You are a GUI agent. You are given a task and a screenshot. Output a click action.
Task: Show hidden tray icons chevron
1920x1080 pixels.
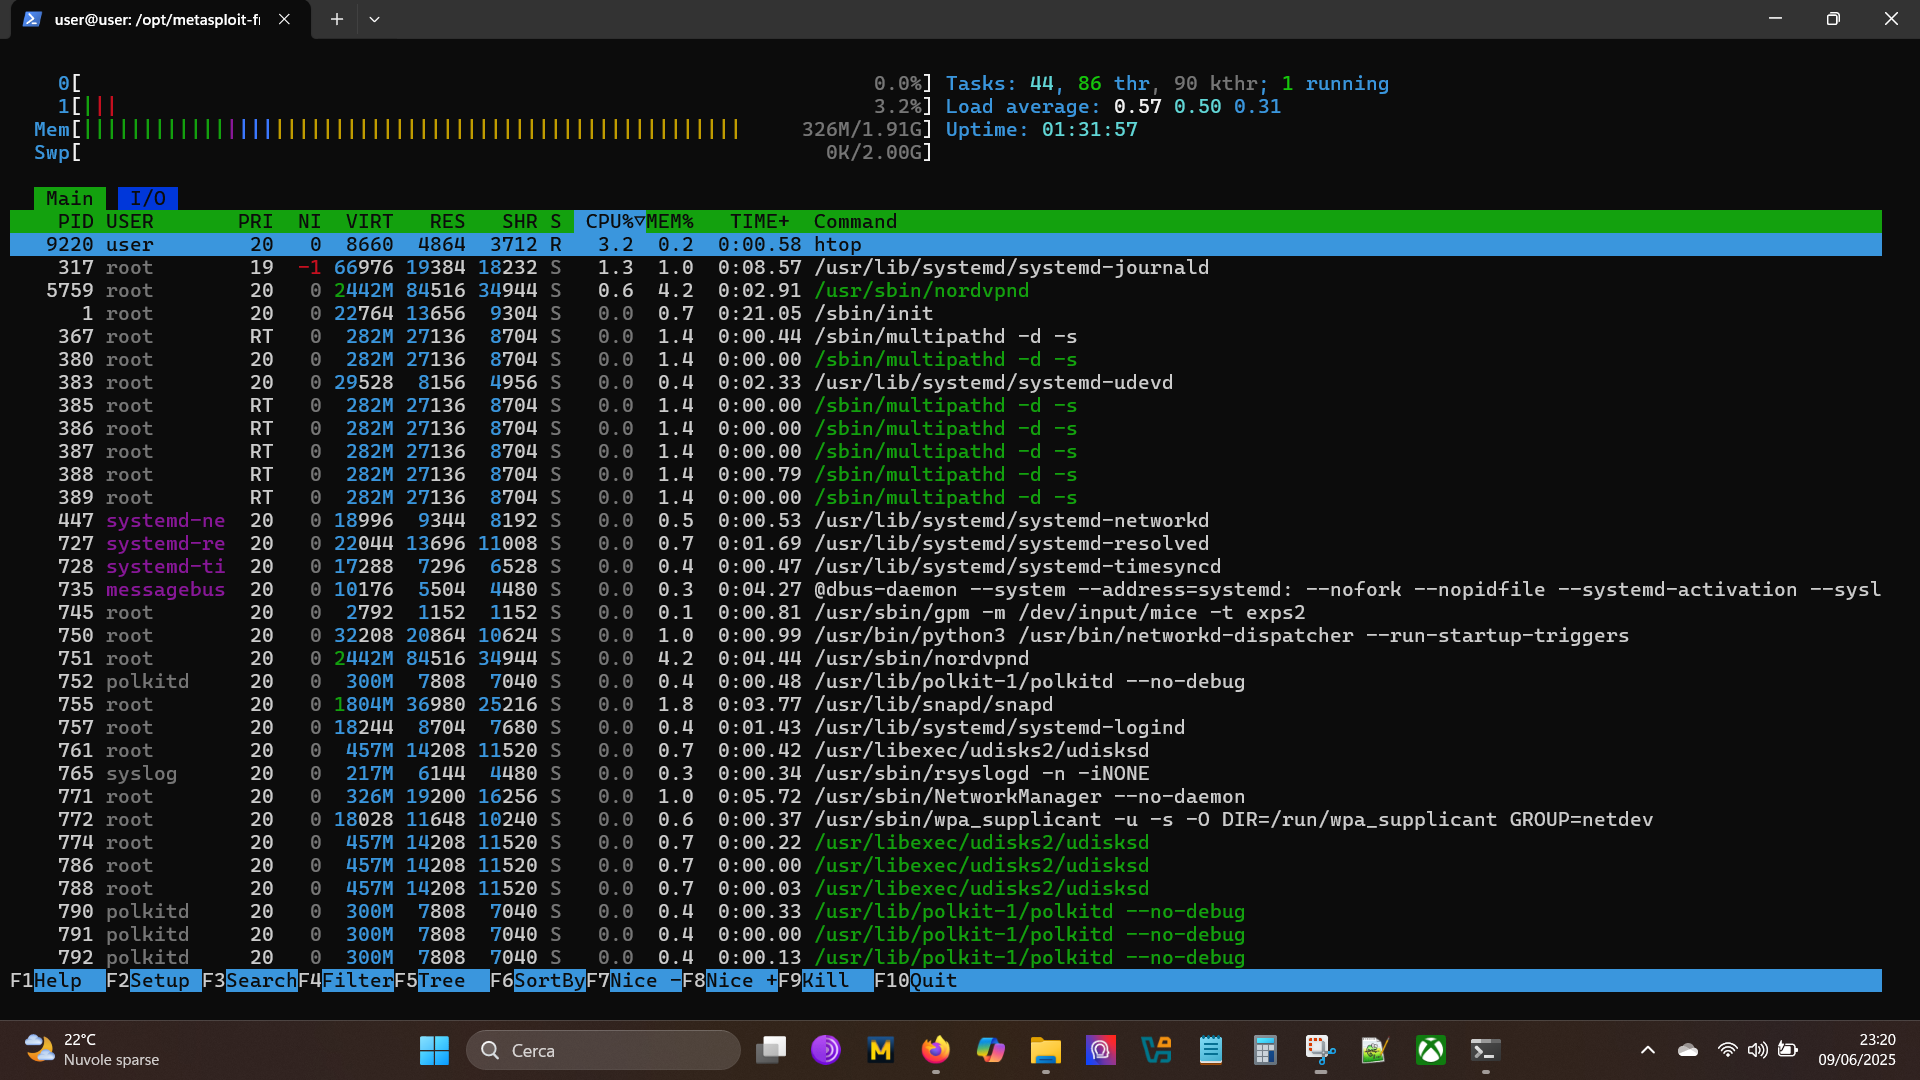point(1648,1050)
